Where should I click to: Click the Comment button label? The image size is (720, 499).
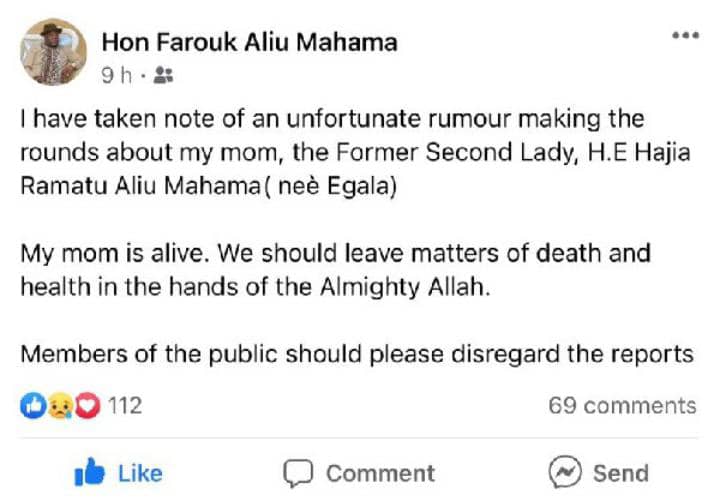(x=380, y=473)
